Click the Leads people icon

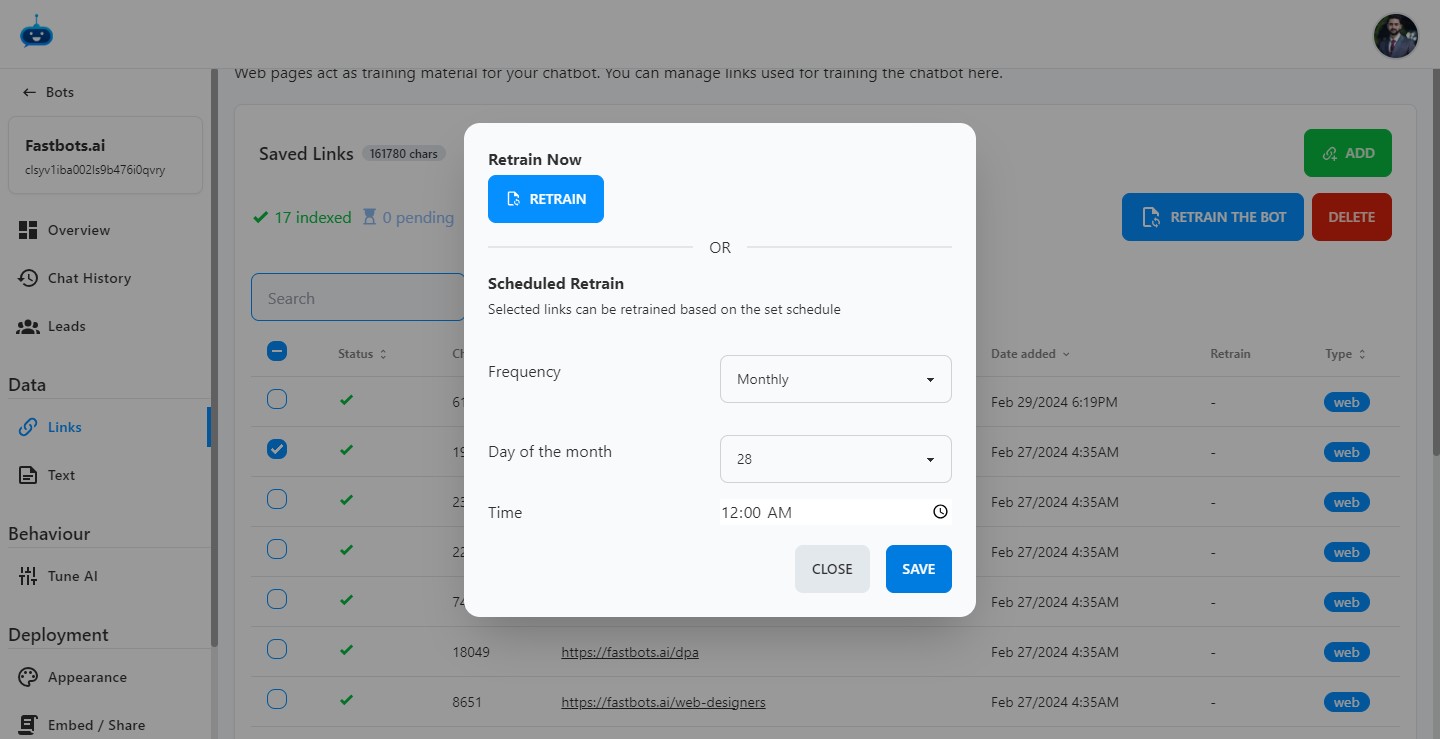(28, 326)
